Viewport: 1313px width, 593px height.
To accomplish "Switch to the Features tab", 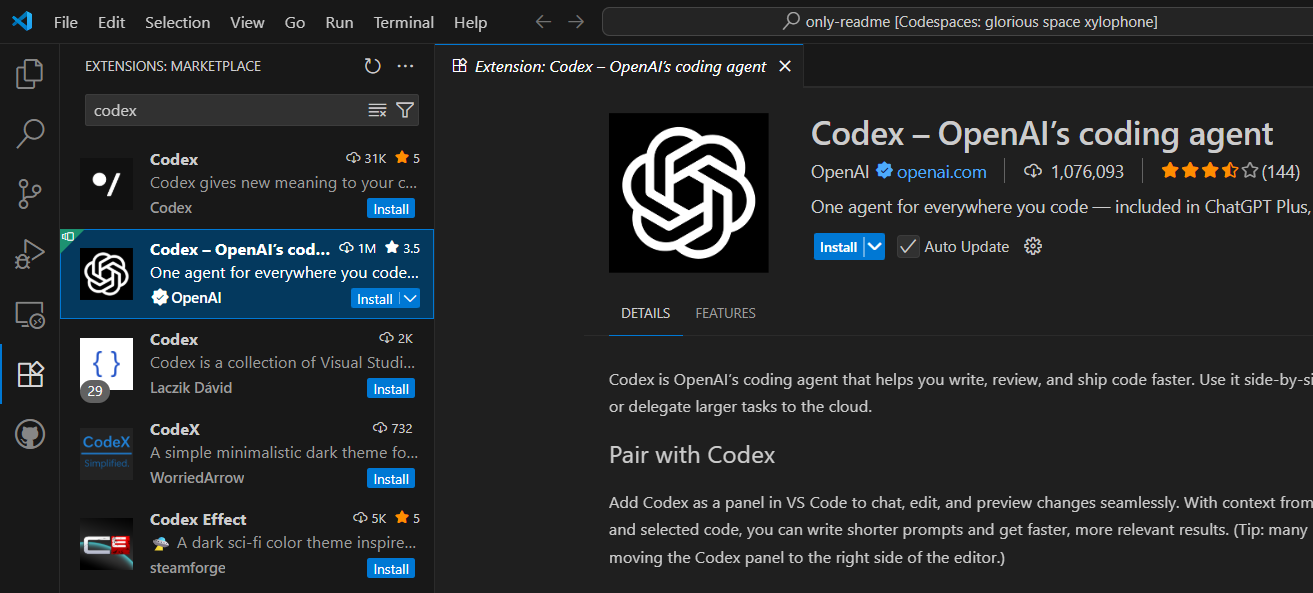I will point(725,313).
